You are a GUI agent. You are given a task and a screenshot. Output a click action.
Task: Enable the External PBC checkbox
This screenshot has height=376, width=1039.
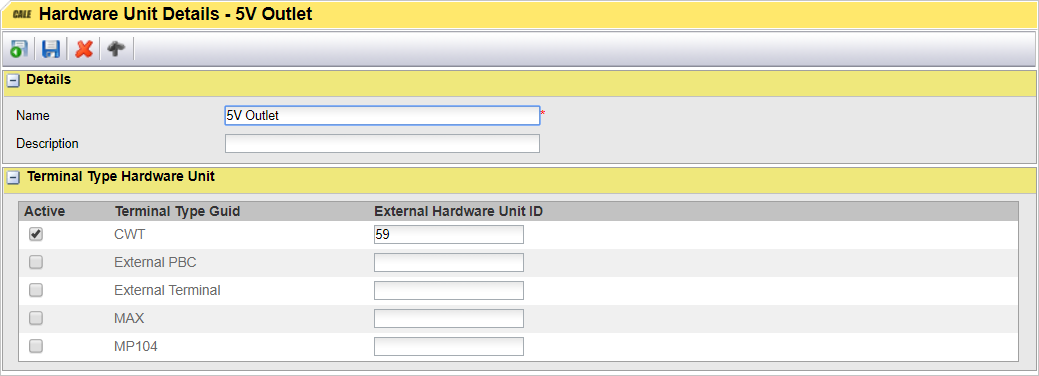point(36,262)
